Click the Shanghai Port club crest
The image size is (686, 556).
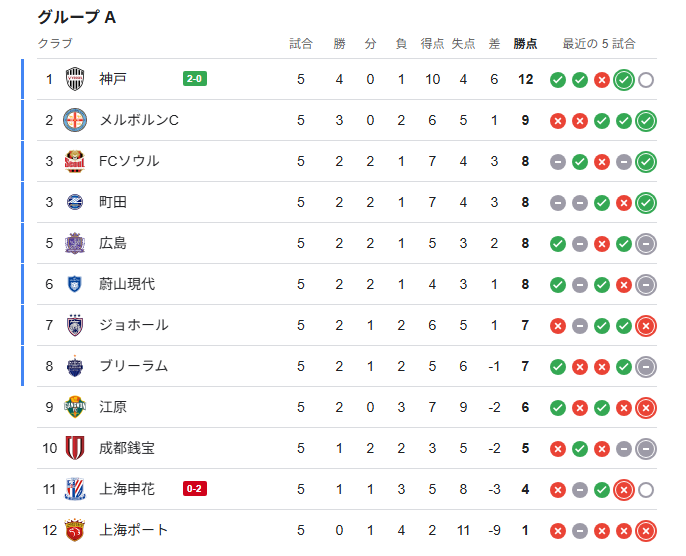click(x=75, y=530)
